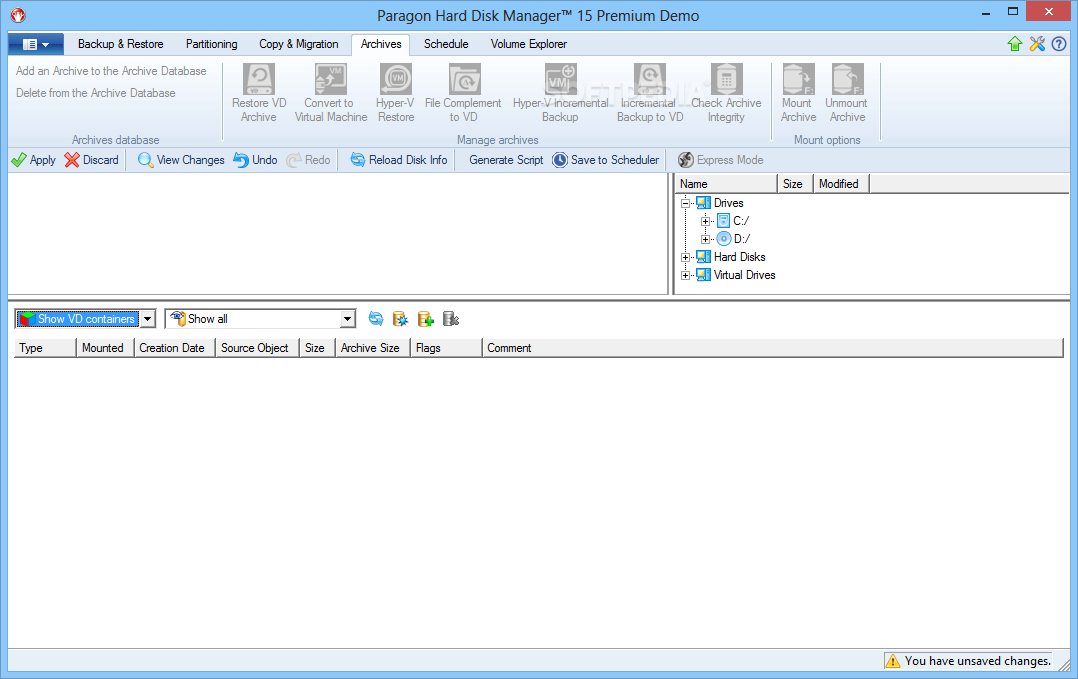Save operations to Scheduler

pos(606,160)
